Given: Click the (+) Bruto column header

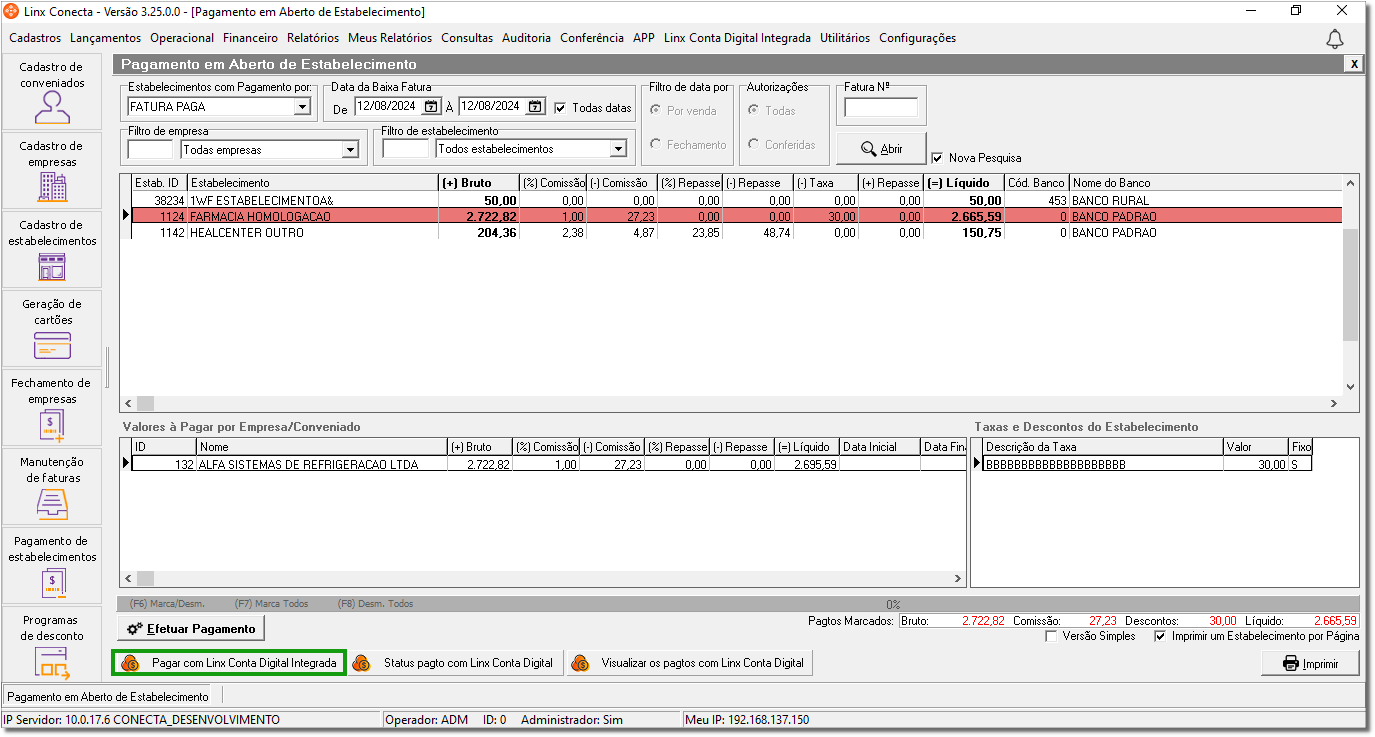Looking at the screenshot, I should (479, 183).
